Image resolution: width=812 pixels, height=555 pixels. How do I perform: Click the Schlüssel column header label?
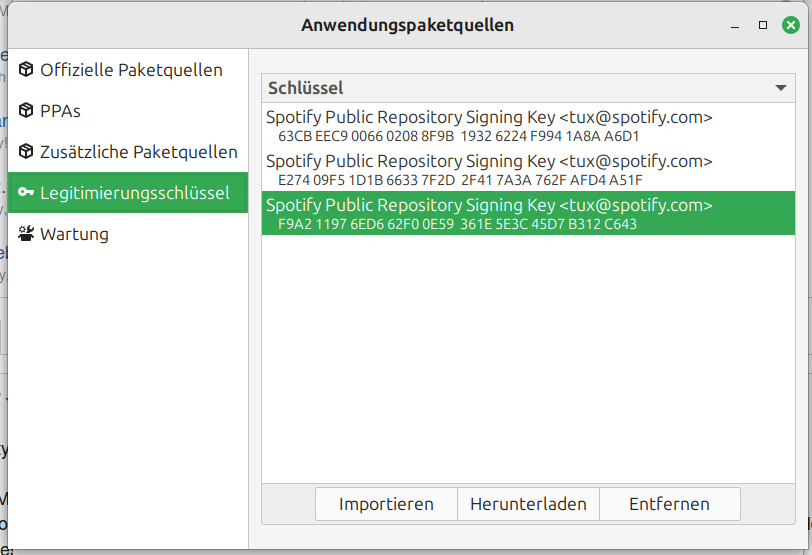point(306,88)
